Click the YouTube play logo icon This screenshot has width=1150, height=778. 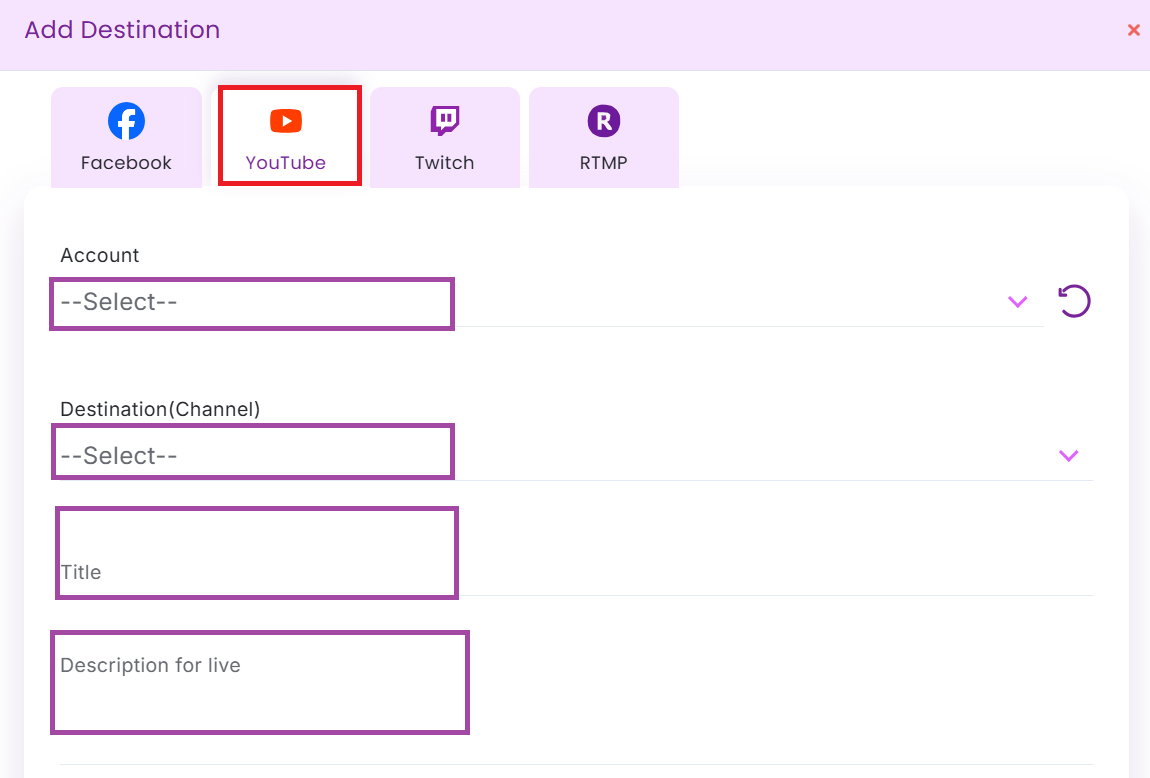(286, 121)
